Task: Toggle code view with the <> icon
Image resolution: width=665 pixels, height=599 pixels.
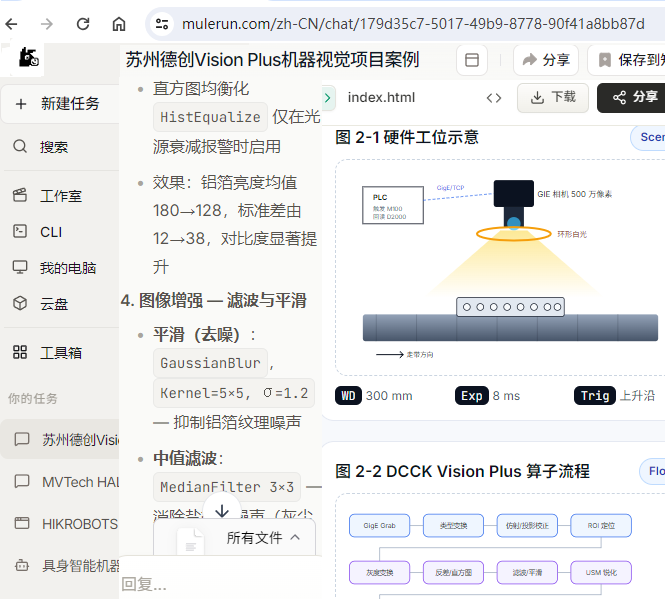Action: [x=494, y=98]
